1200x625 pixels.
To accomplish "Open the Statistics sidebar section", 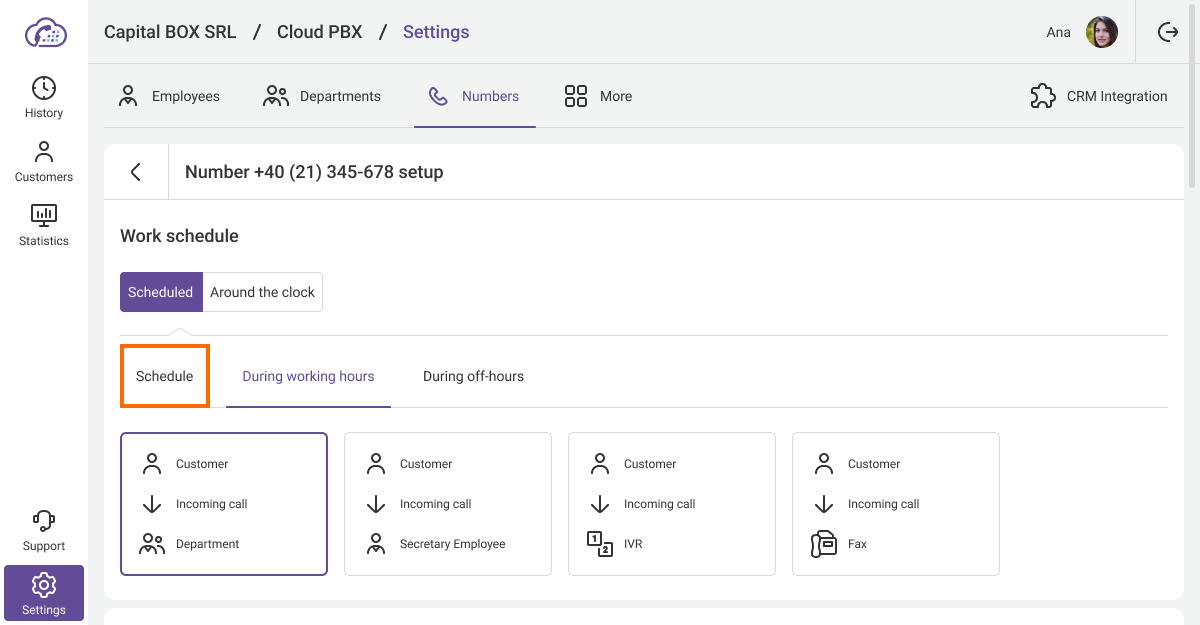I will pos(44,225).
